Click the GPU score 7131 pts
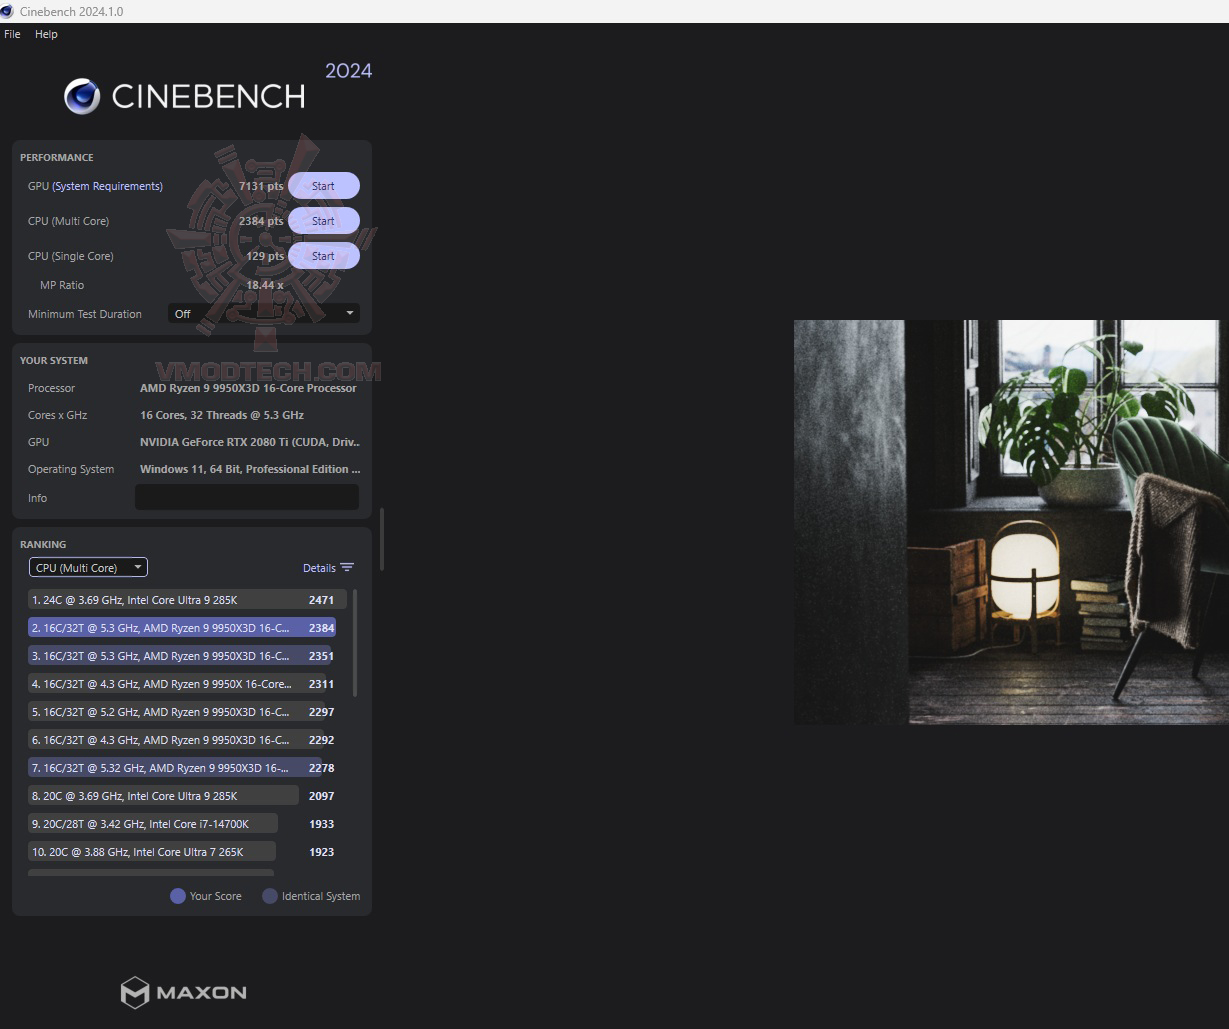Image resolution: width=1229 pixels, height=1029 pixels. 261,186
